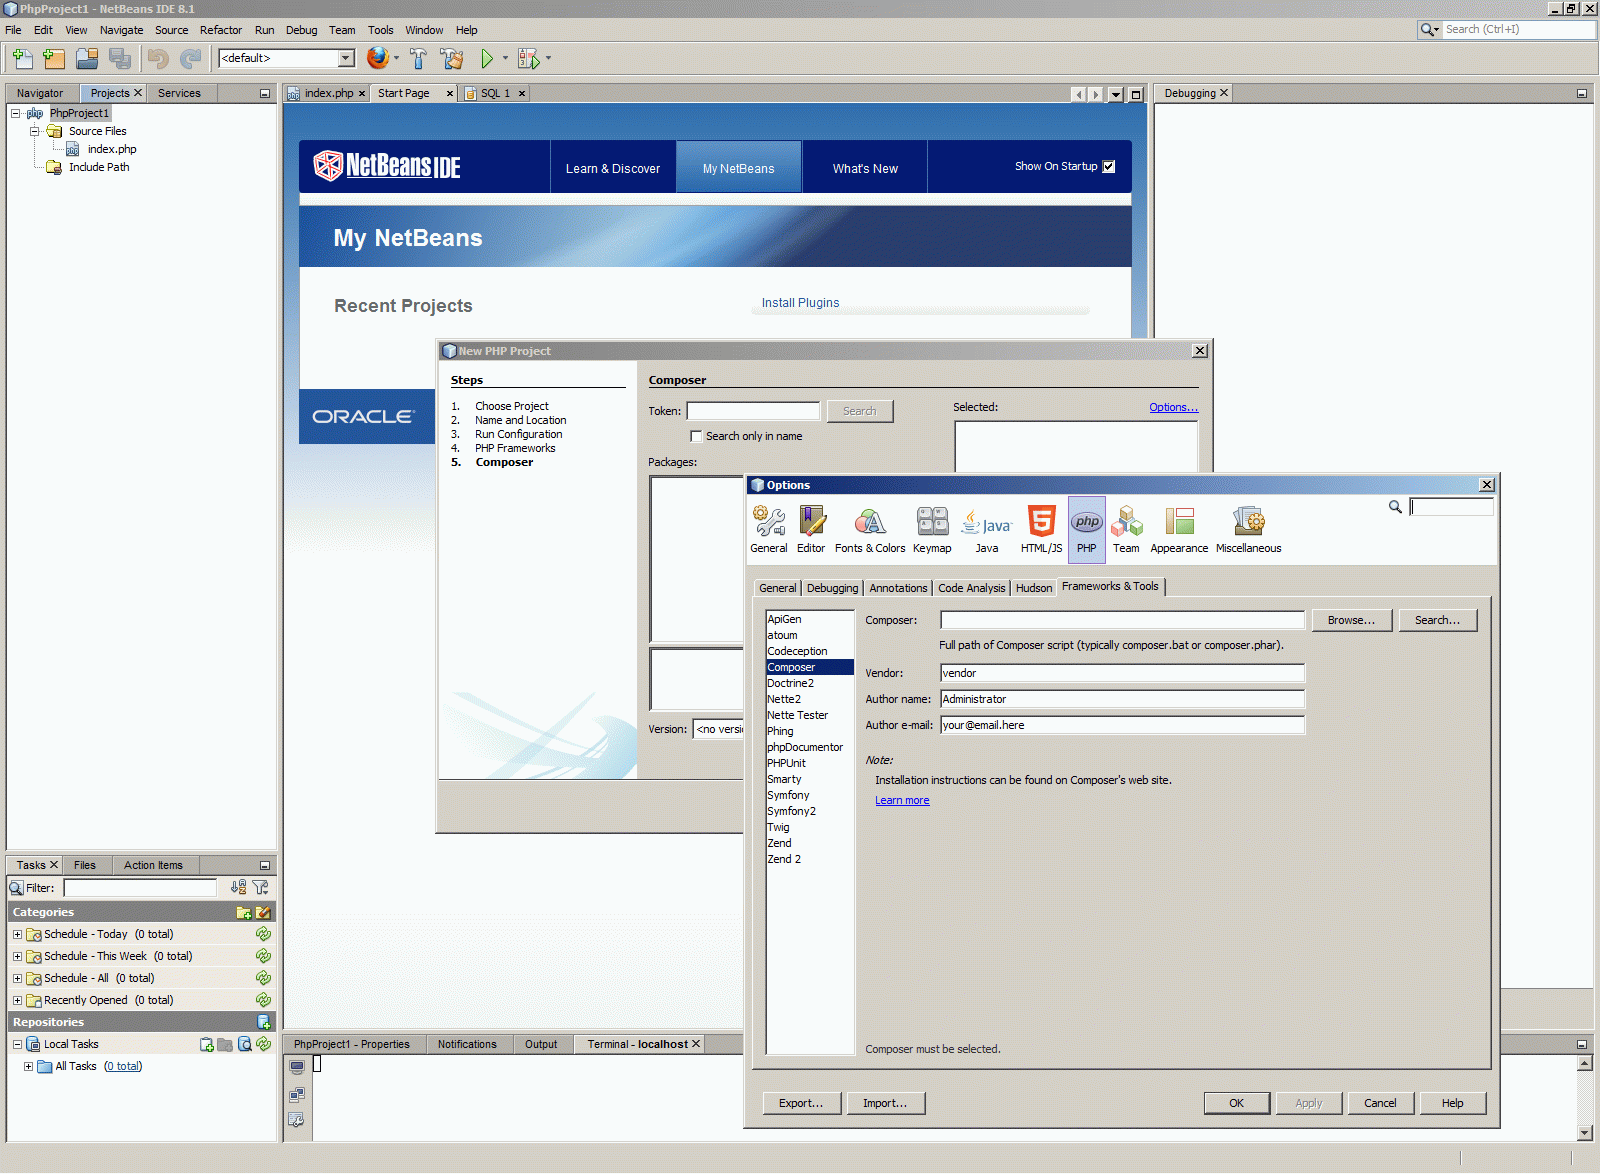Open the Miscellaneous options category
The width and height of the screenshot is (1600, 1174).
(1248, 530)
